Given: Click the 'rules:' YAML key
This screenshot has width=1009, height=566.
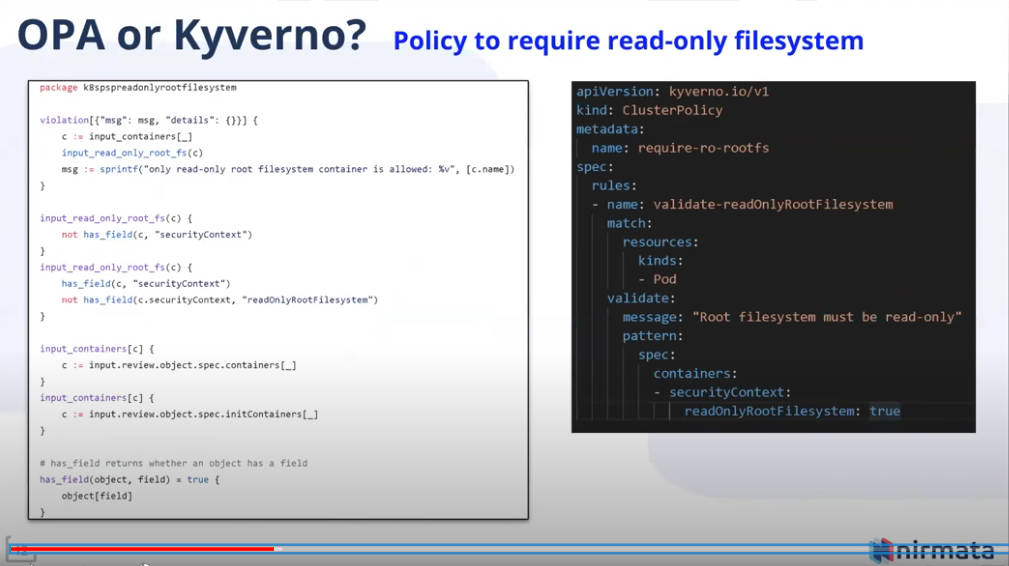Looking at the screenshot, I should click(x=614, y=185).
